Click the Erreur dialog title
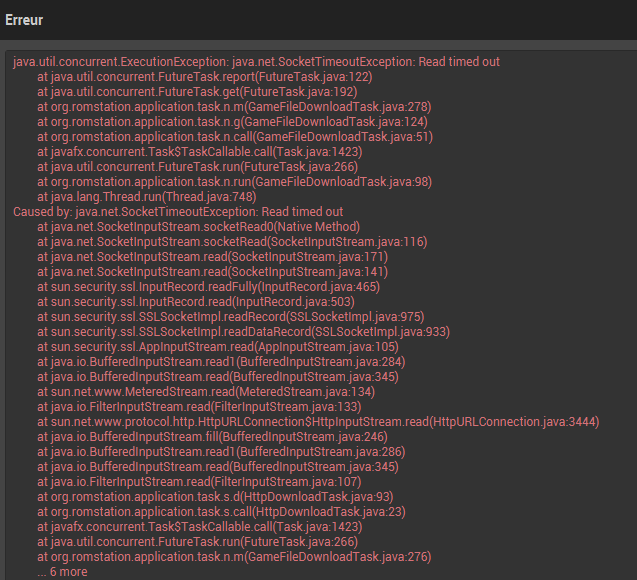 coord(23,19)
